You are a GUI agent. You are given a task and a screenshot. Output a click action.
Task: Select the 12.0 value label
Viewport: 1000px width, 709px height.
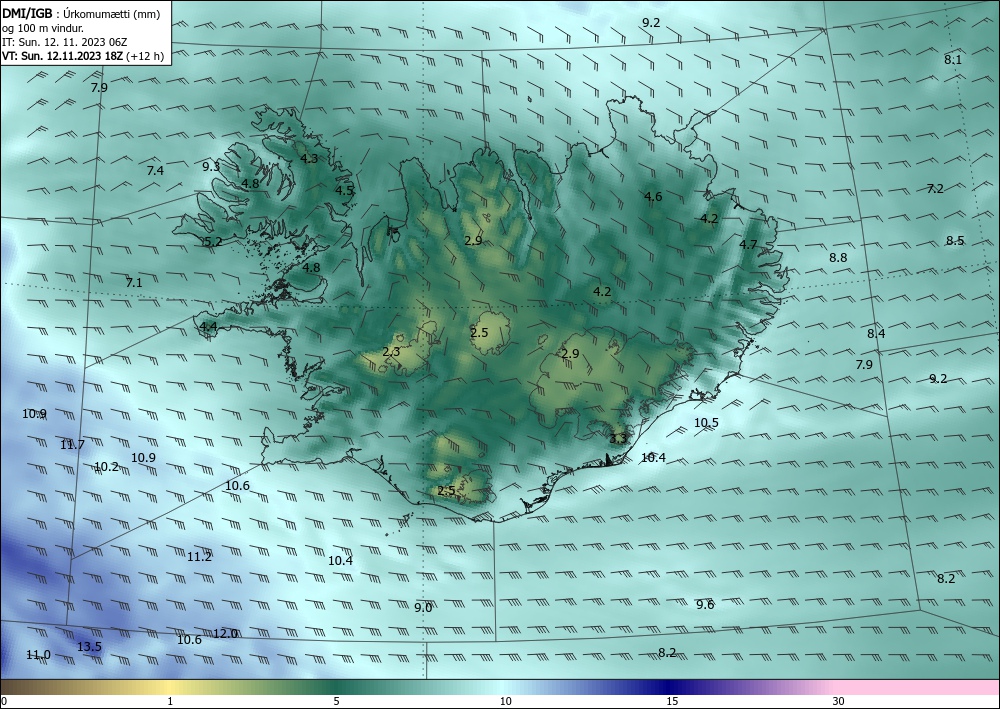click(x=225, y=634)
